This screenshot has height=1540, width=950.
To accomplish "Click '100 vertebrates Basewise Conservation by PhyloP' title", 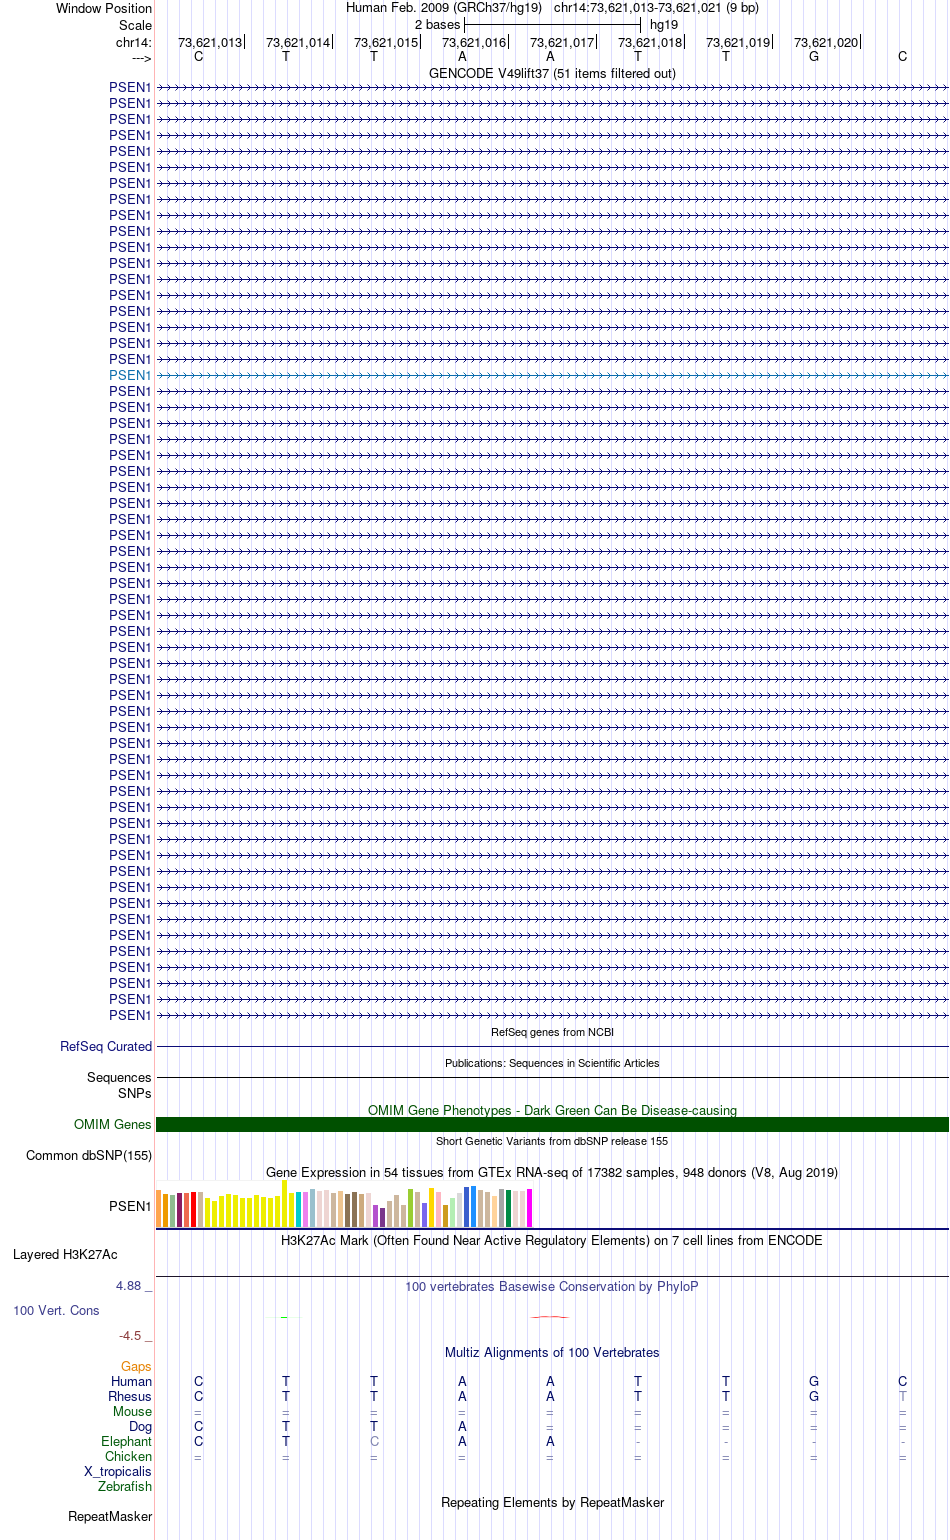I will pos(552,1286).
